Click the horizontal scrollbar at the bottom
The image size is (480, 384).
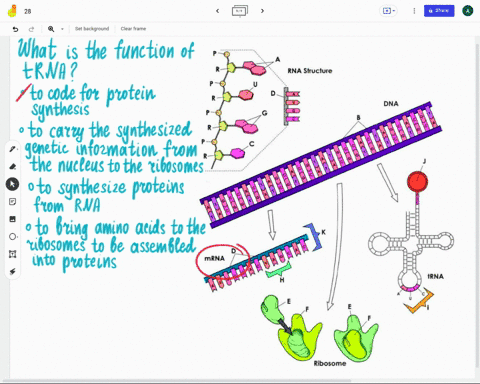pos(177,380)
